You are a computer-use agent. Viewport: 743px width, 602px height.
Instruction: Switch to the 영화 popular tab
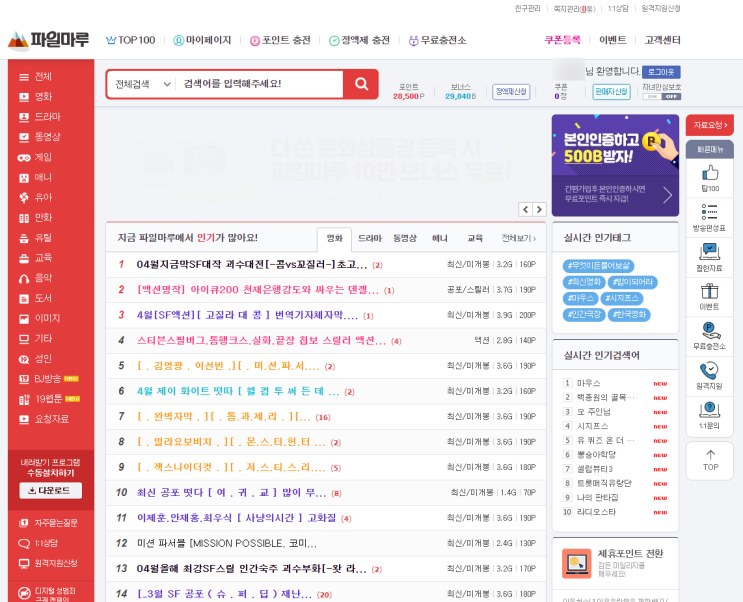[x=335, y=238]
